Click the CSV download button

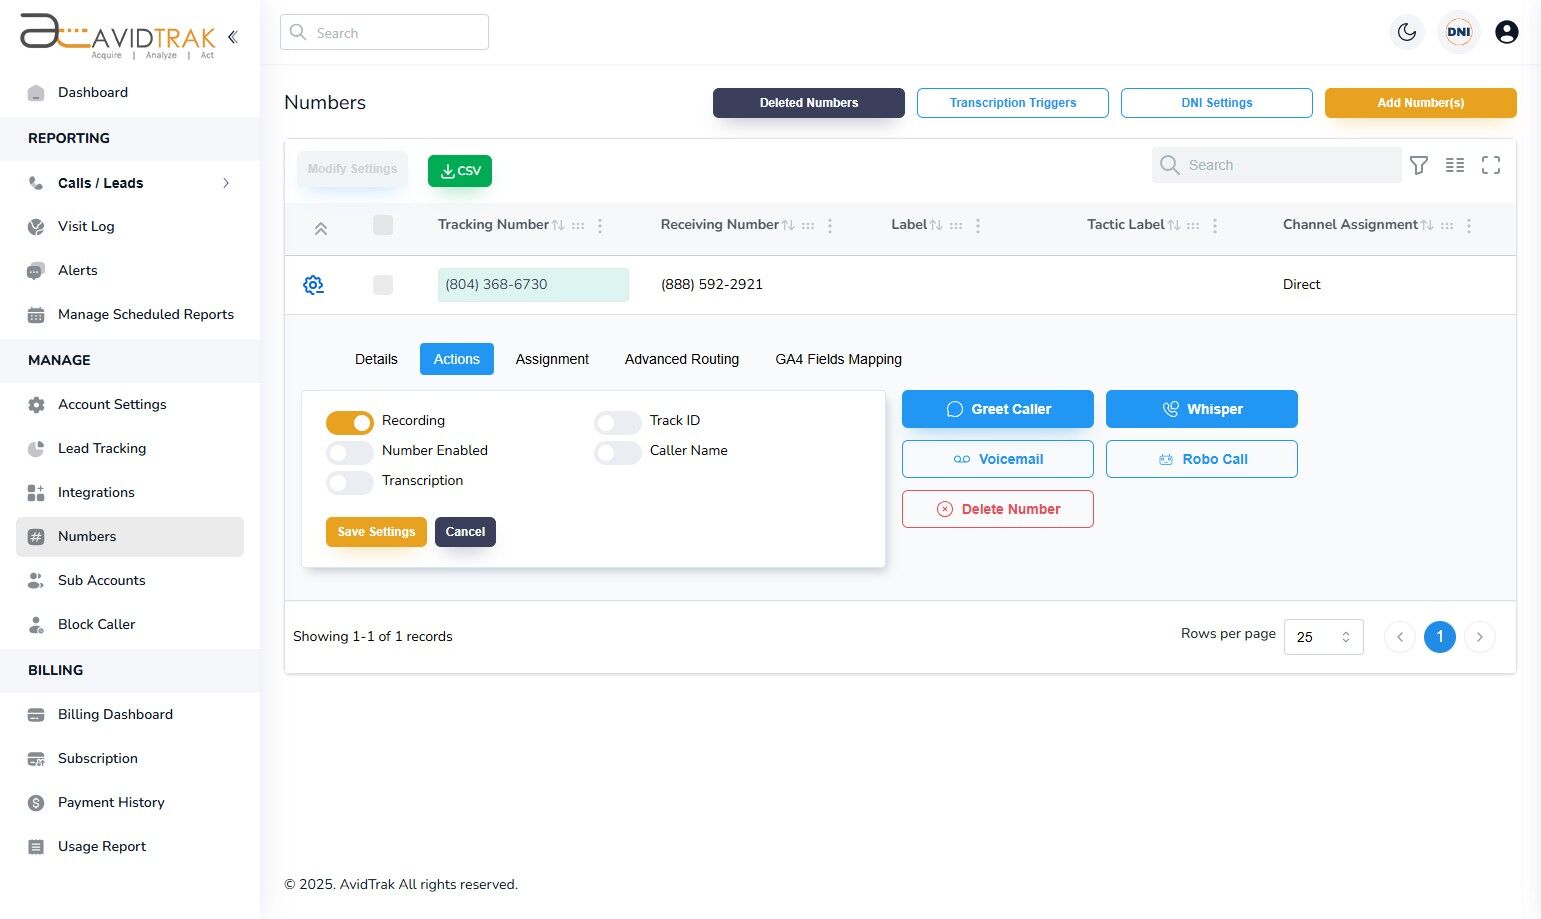(459, 170)
